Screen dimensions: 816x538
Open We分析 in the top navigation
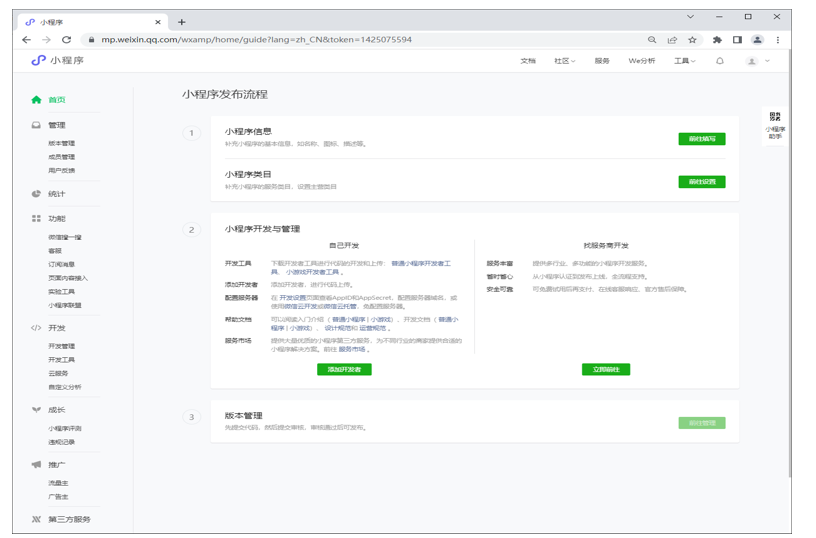(x=642, y=61)
